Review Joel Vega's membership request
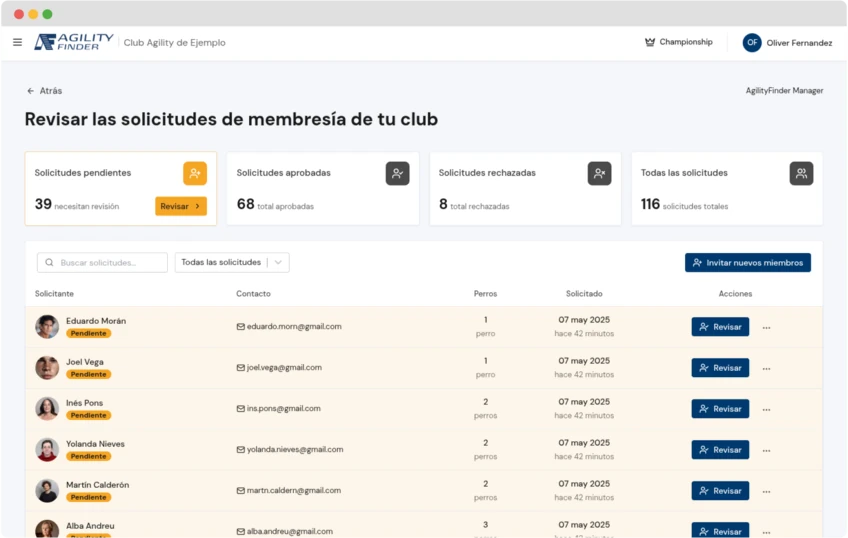The height and width of the screenshot is (538, 848). click(720, 368)
